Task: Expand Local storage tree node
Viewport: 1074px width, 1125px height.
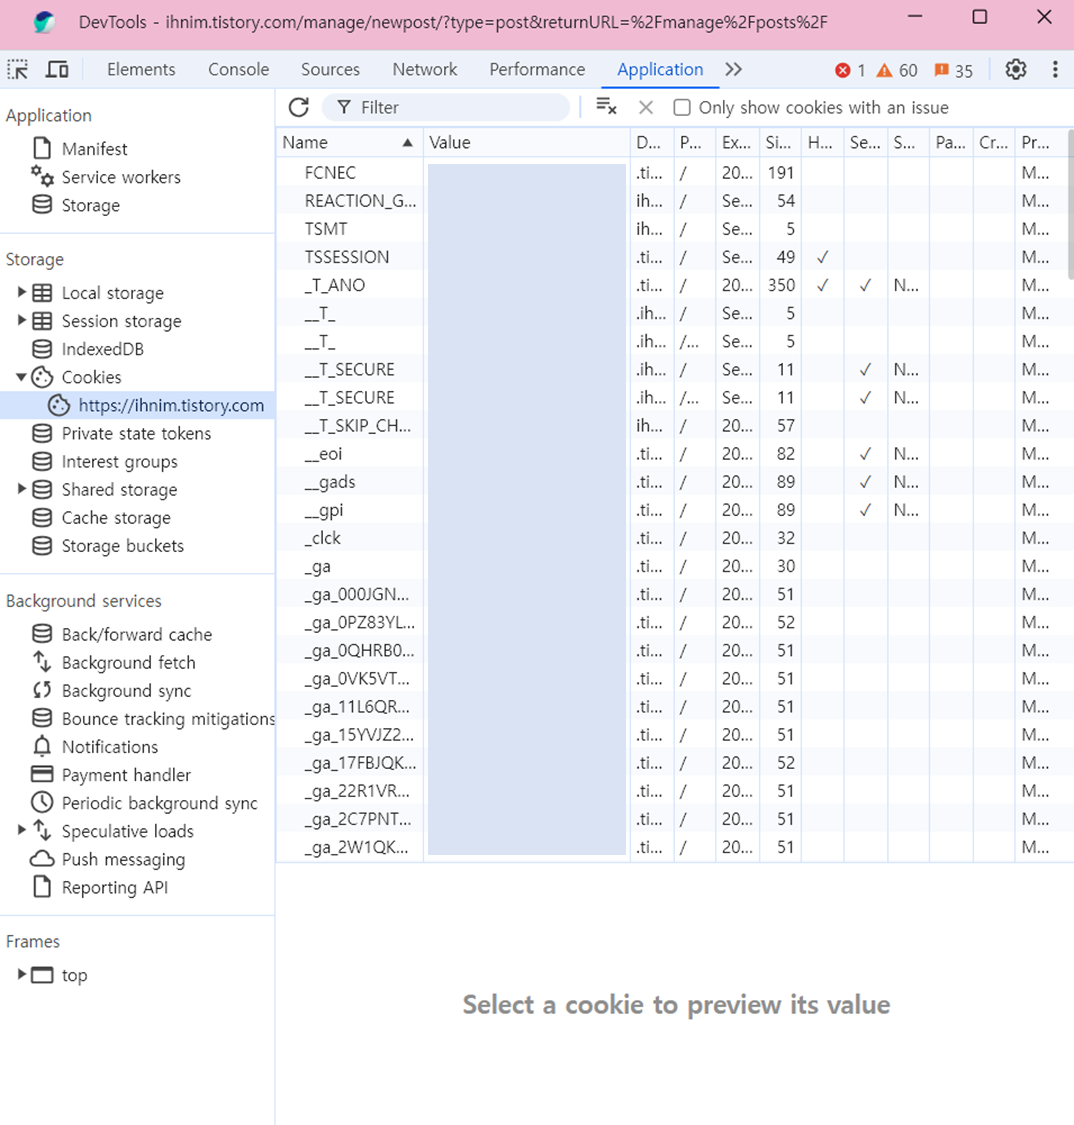Action: pyautogui.click(x=22, y=292)
